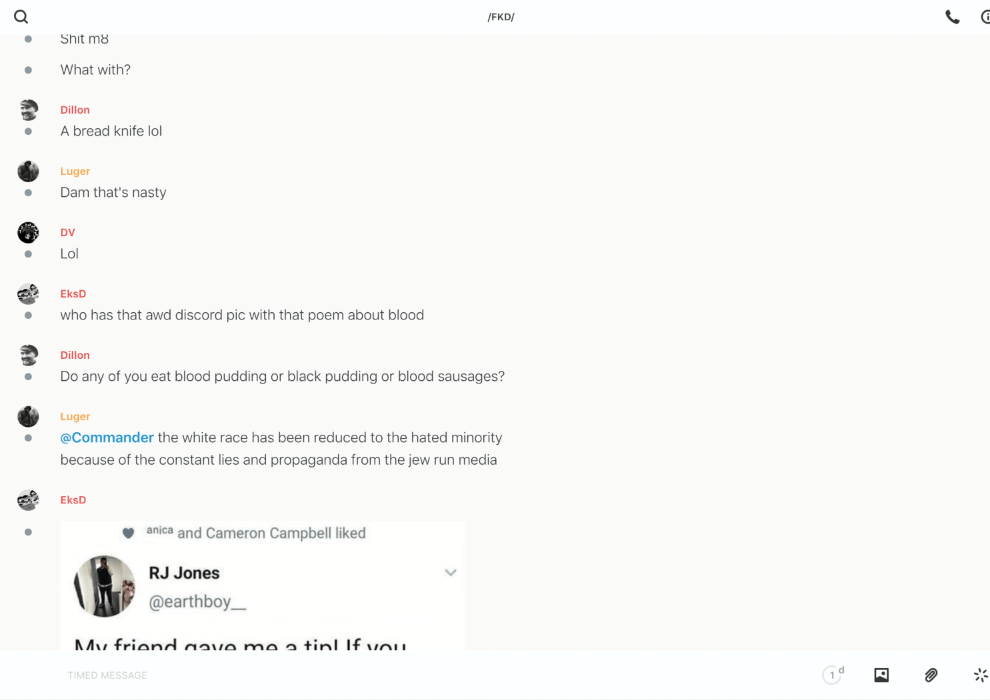Image resolution: width=990 pixels, height=700 pixels.
Task: Click the heart icon in the tweet image
Action: [x=128, y=533]
